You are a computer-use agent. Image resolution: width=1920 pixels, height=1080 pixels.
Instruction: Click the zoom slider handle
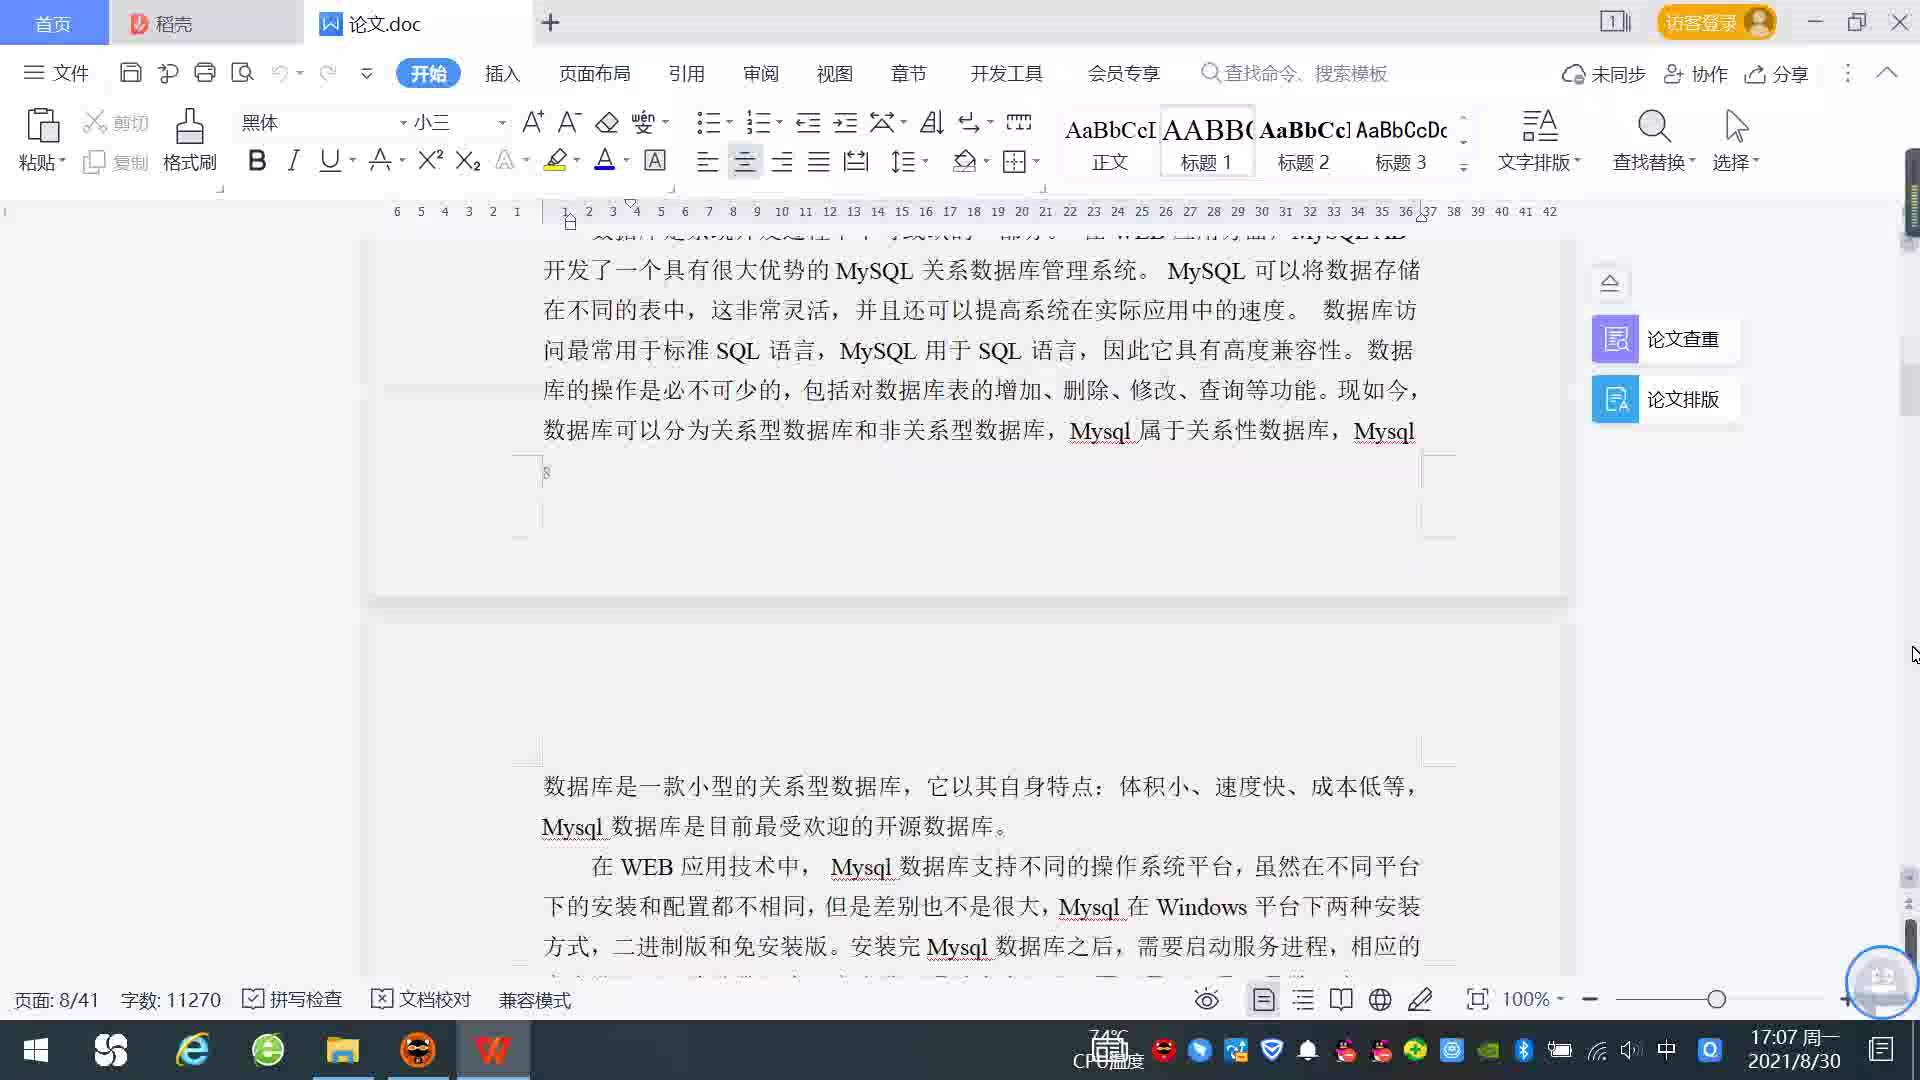click(x=1716, y=999)
